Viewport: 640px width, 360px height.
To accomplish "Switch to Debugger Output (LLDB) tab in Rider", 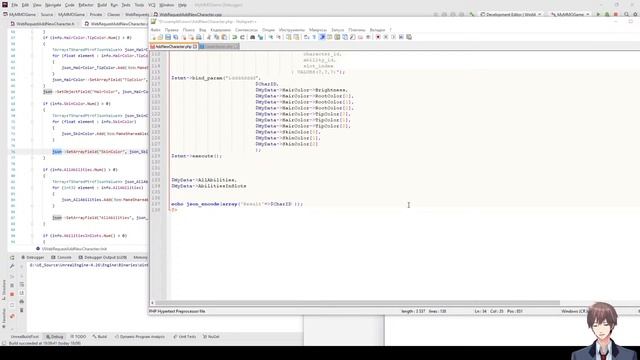I will (102, 258).
